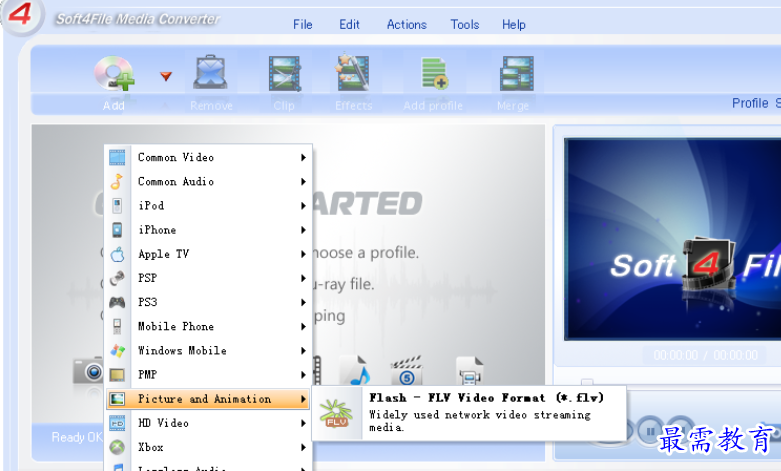Click the Apple TV apple icon

tap(117, 254)
